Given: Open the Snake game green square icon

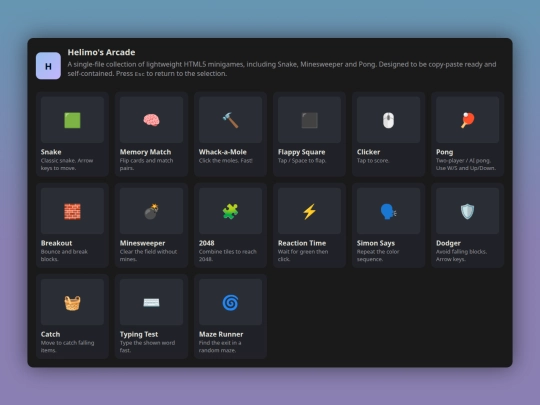Looking at the screenshot, I should (72, 120).
